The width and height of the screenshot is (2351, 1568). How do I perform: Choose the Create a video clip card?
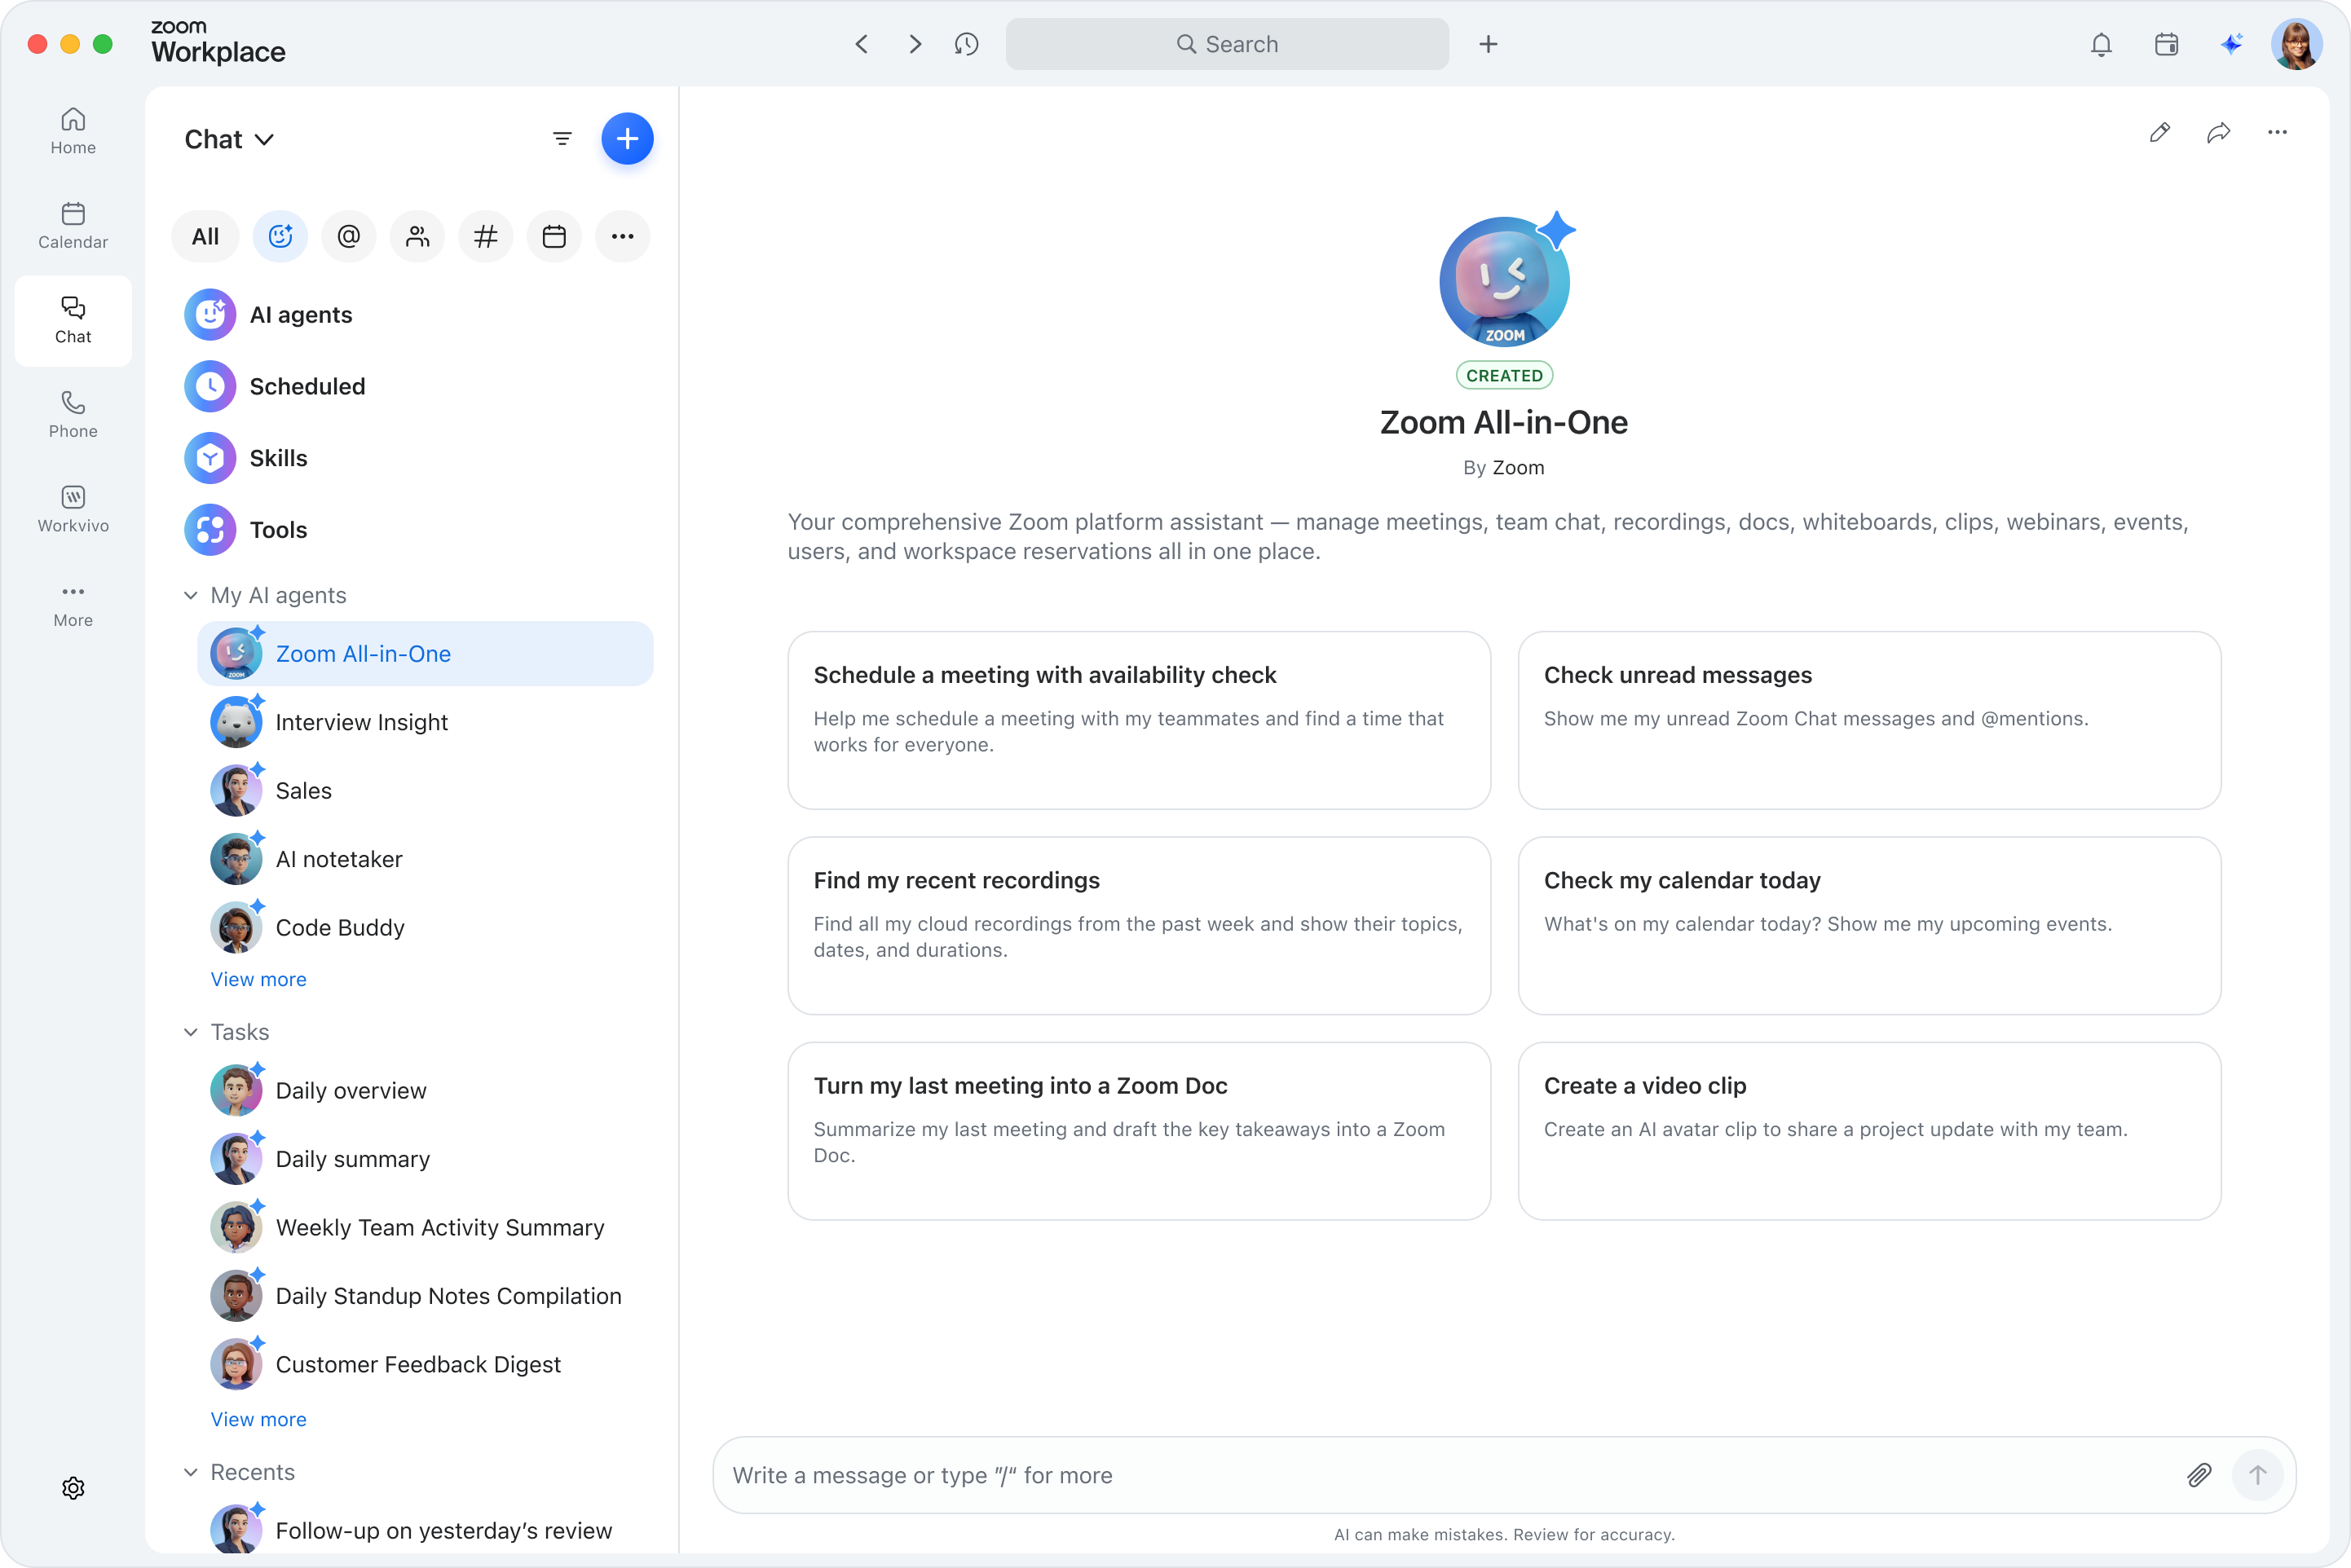click(x=1869, y=1131)
